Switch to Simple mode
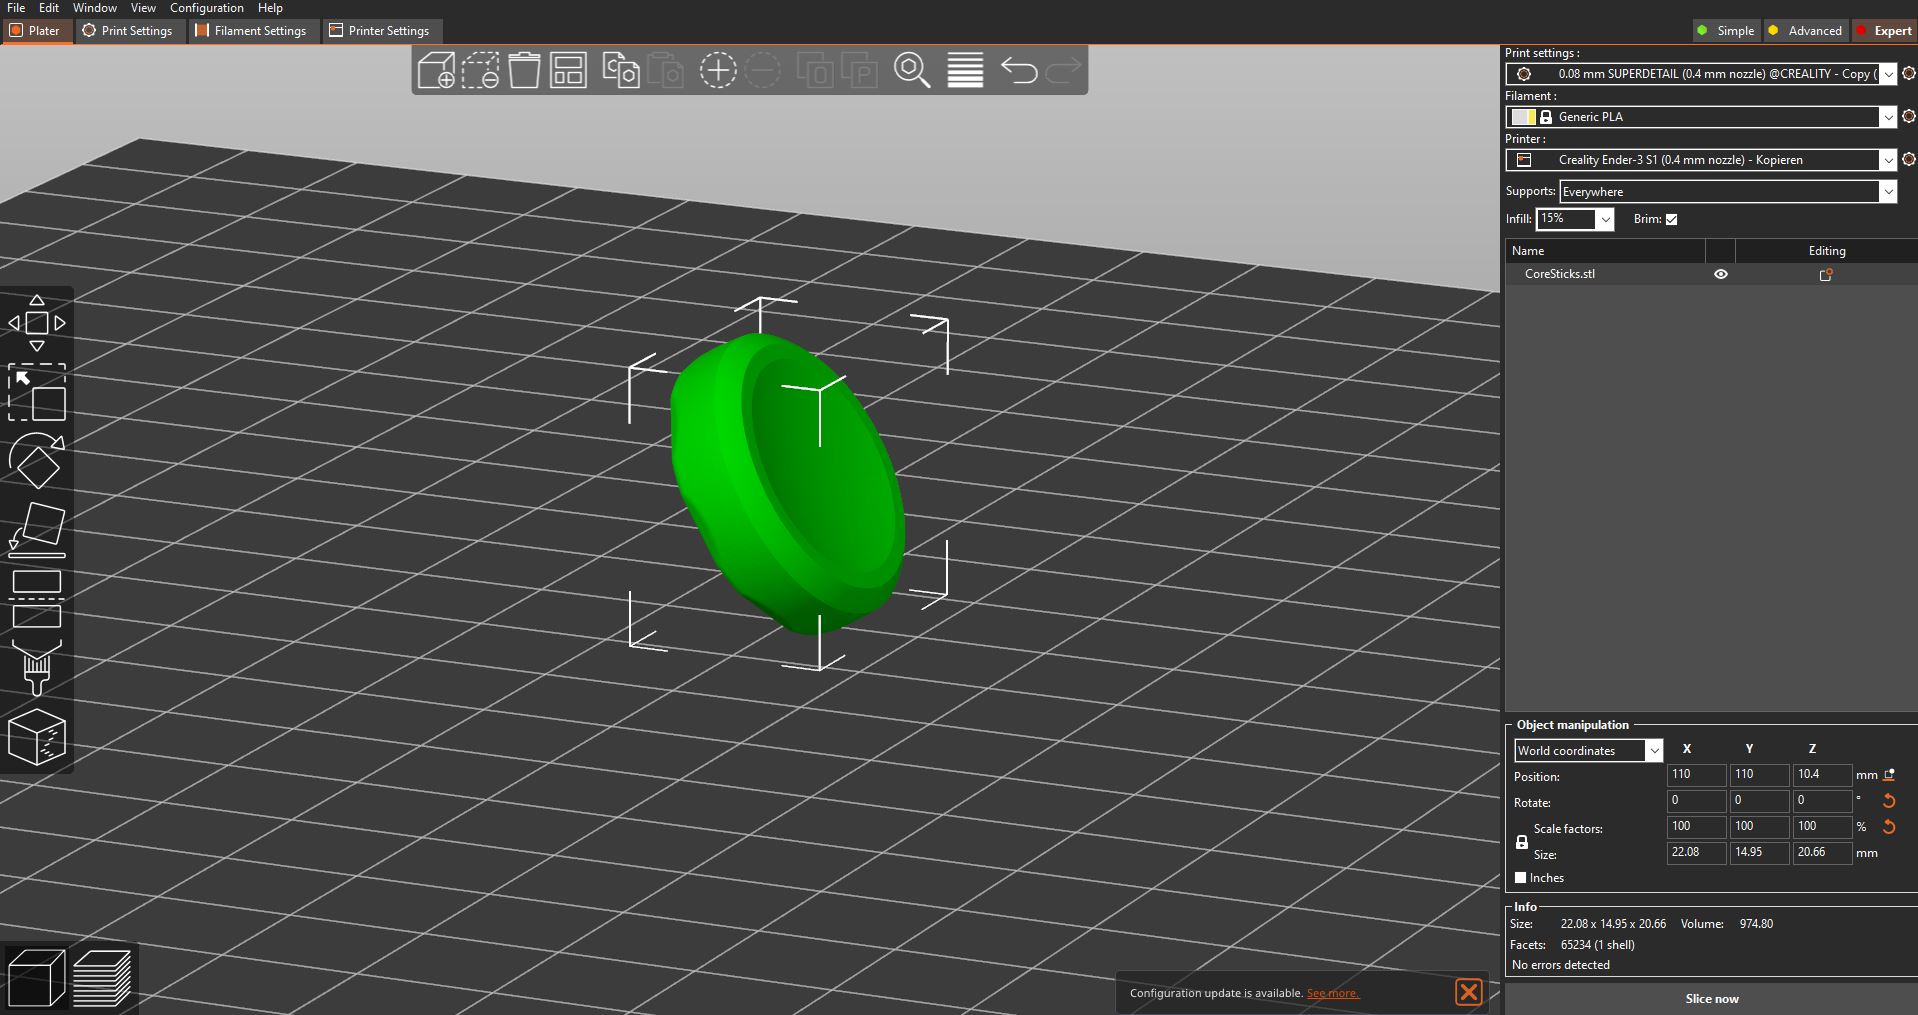Screen dimensions: 1918x1015 [1726, 31]
